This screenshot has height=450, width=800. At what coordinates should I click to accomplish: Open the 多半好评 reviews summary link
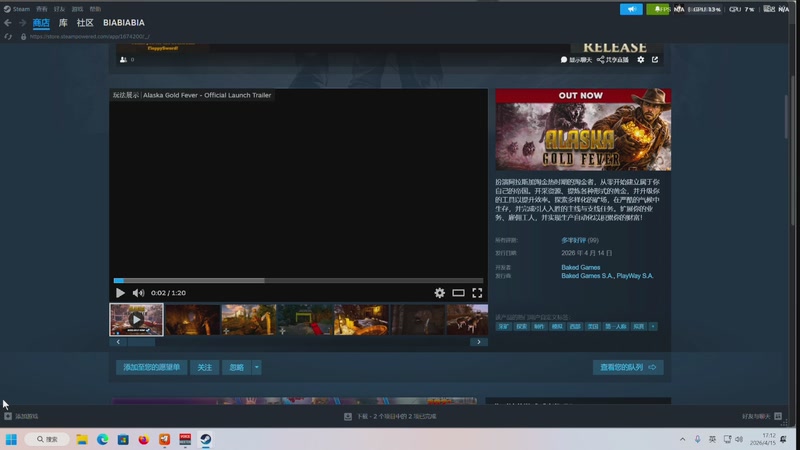click(x=573, y=240)
